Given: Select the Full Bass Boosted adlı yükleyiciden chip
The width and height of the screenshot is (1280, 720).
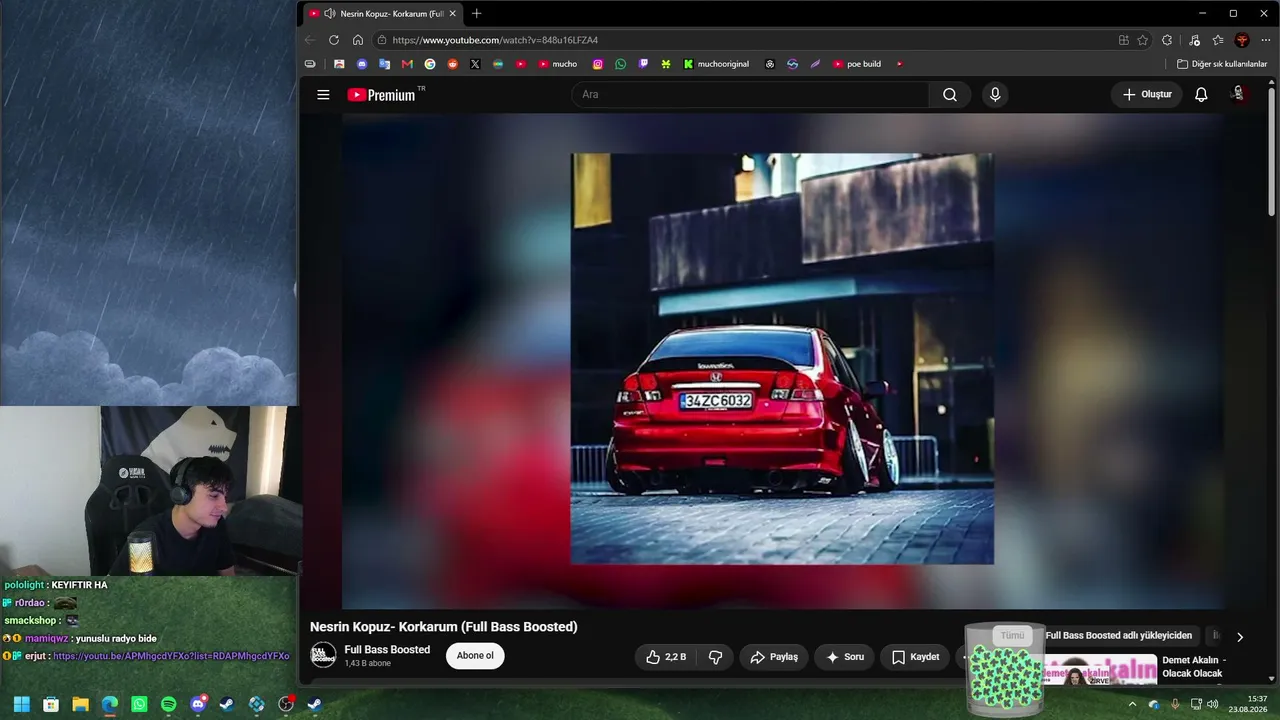Looking at the screenshot, I should (x=1119, y=636).
